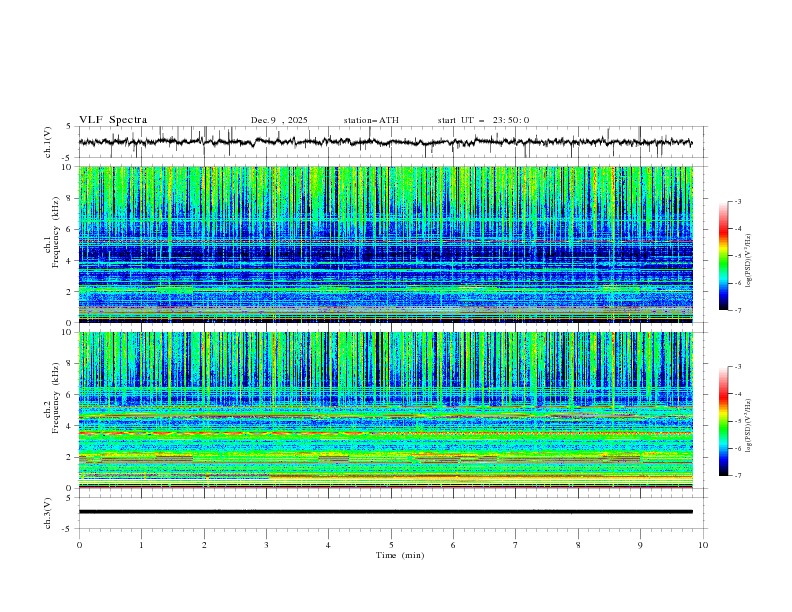The width and height of the screenshot is (792, 612).
Task: Click the 10-minute tick label on time axis
Action: click(x=703, y=545)
